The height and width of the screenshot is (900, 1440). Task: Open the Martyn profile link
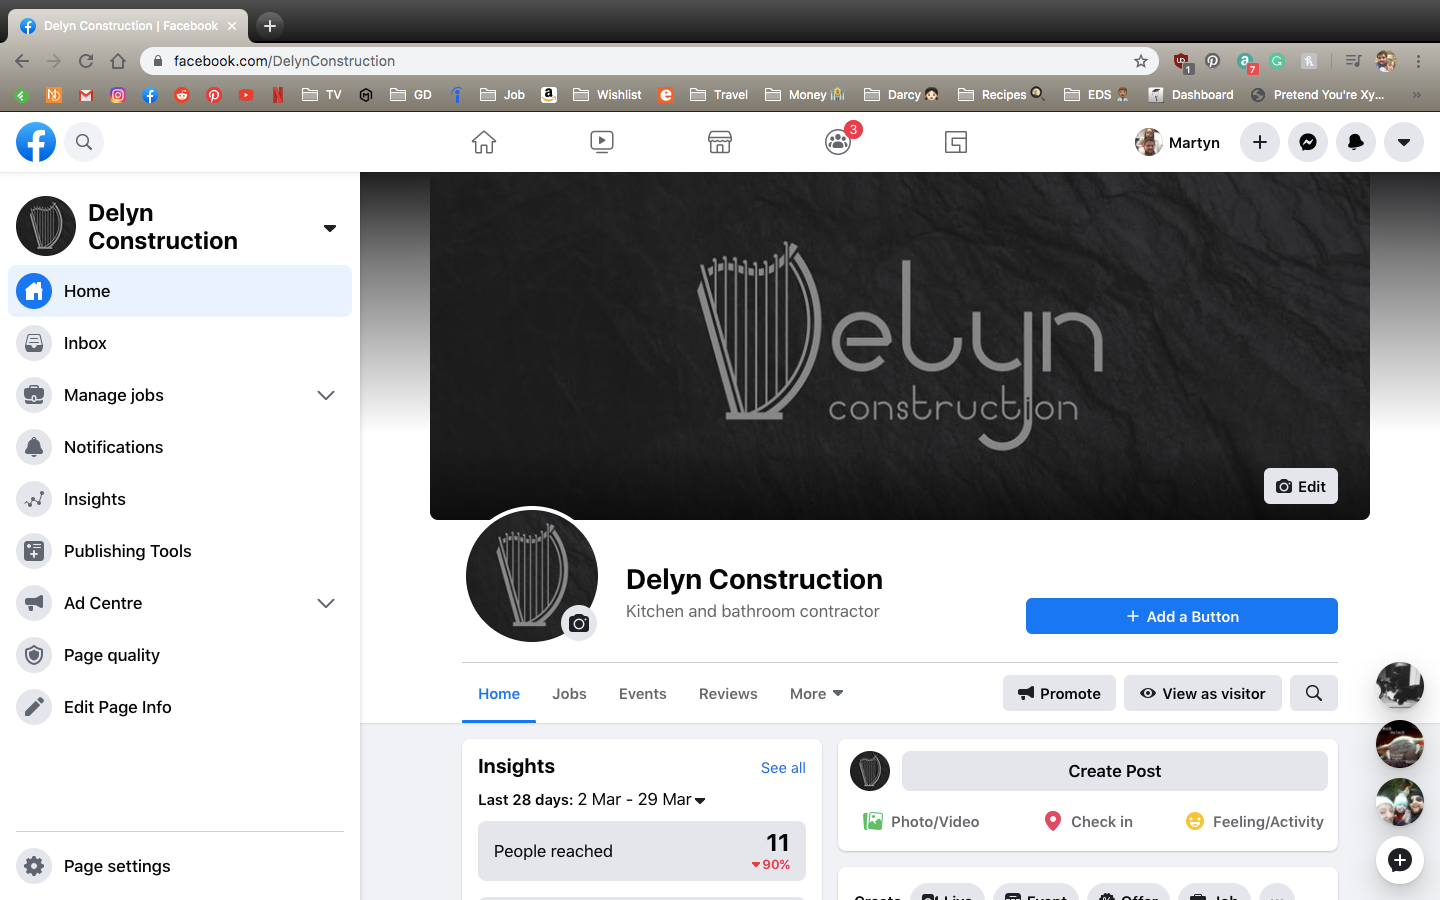pyautogui.click(x=1178, y=142)
